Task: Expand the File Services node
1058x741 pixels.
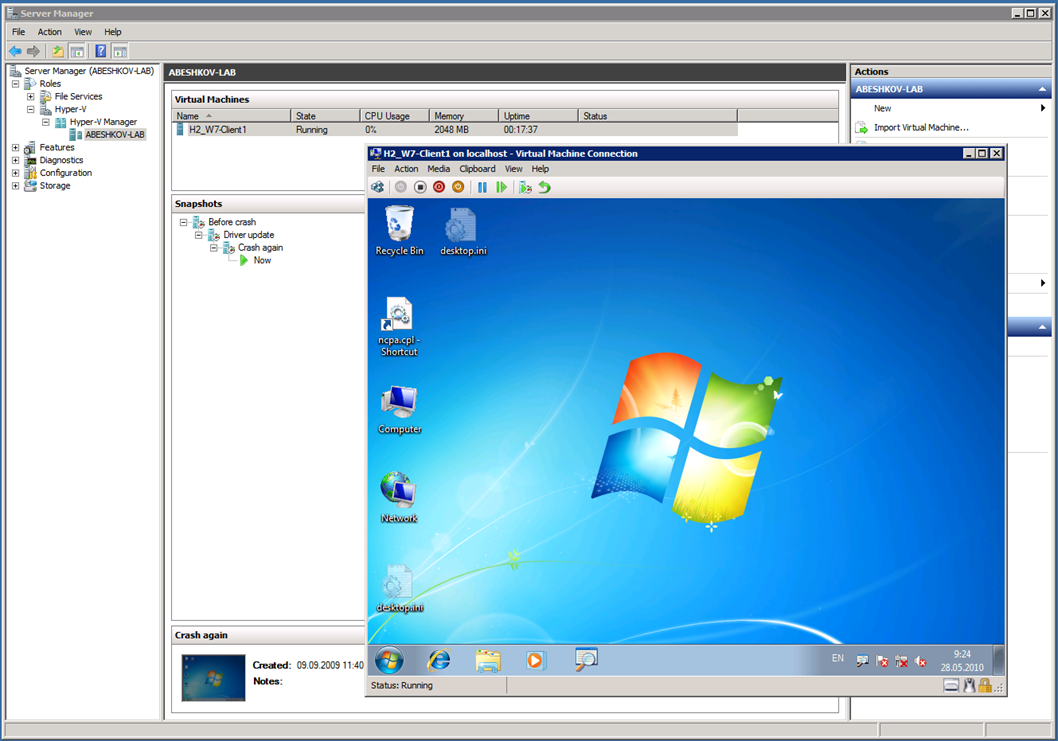Action: (30, 97)
